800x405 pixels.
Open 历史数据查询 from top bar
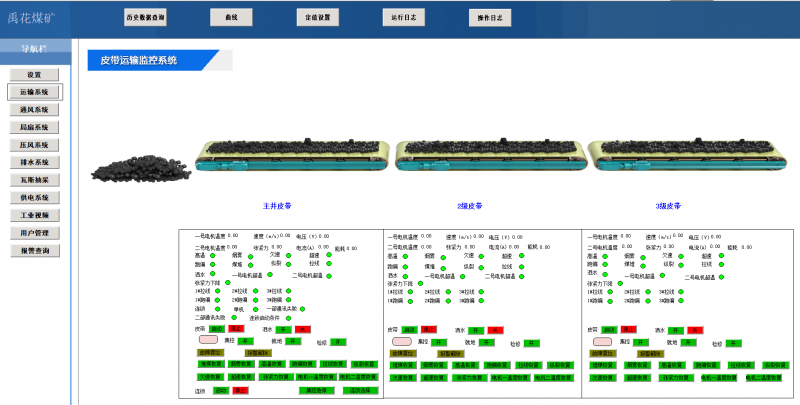tap(146, 17)
